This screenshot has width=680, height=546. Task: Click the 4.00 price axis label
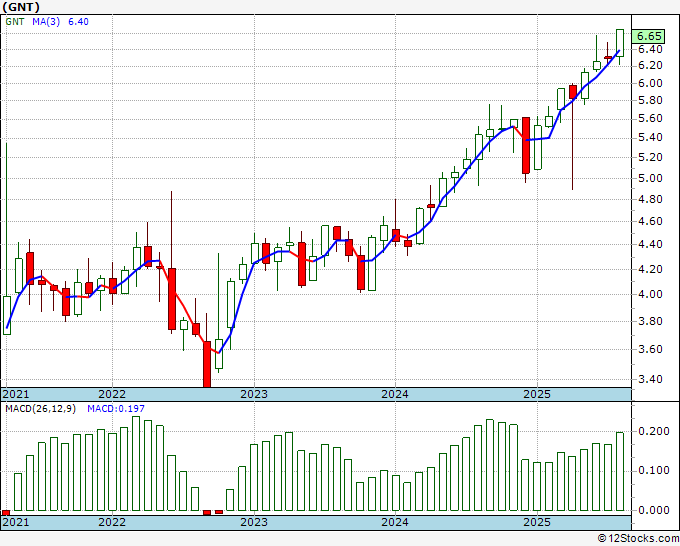[650, 294]
